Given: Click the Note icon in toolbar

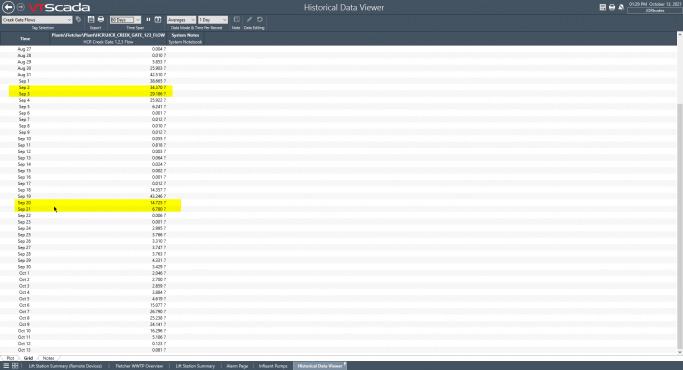Looking at the screenshot, I should point(237,20).
